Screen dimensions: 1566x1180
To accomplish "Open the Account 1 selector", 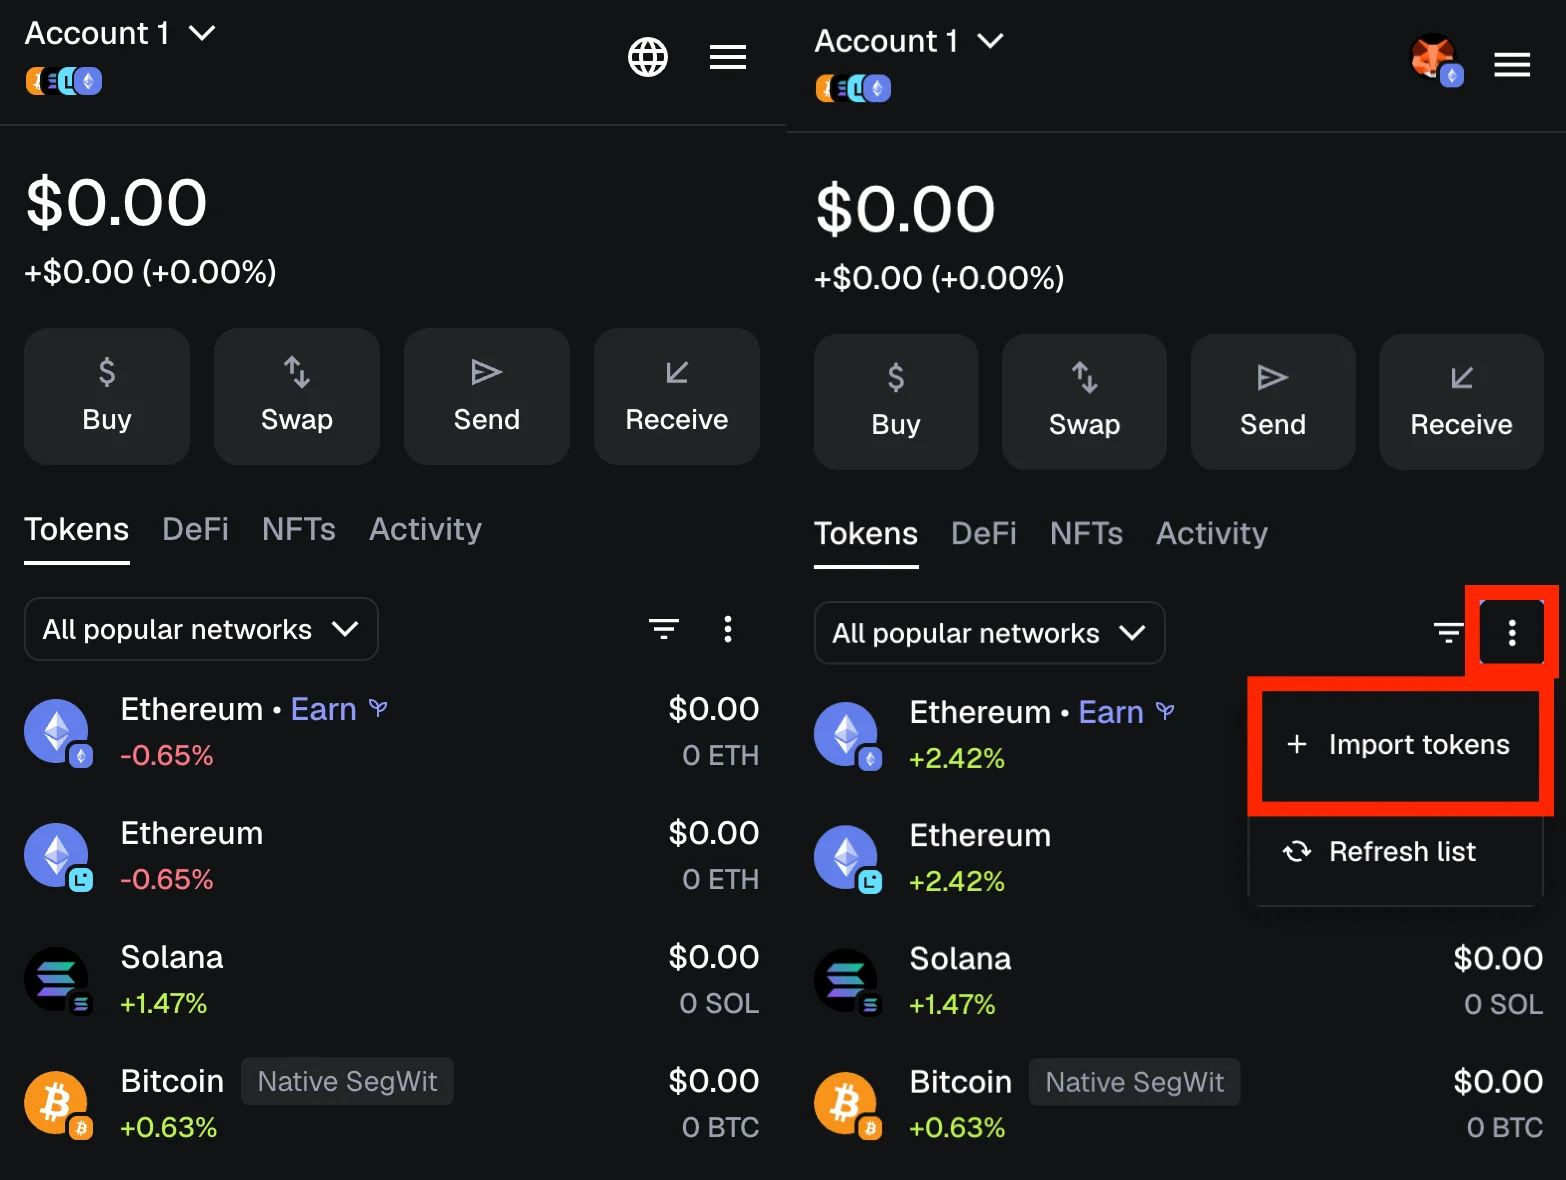I will [x=119, y=32].
